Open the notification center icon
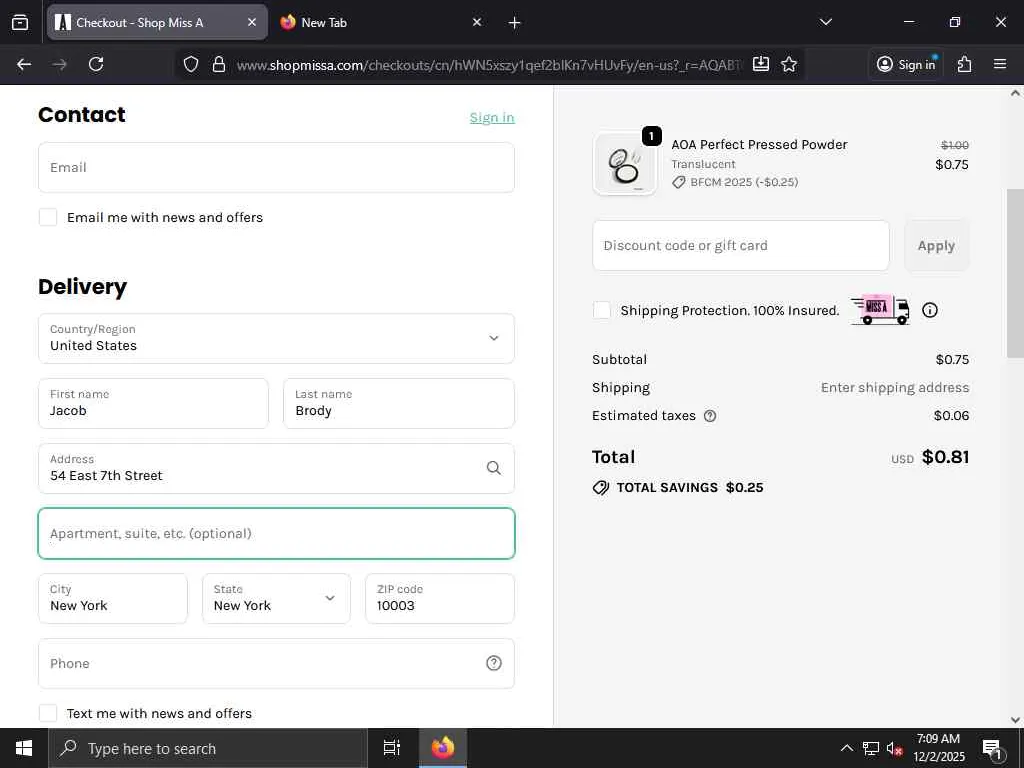 [992, 749]
